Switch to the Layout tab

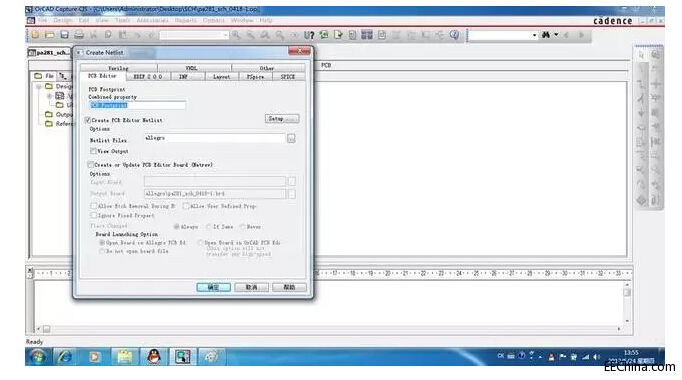(x=221, y=77)
